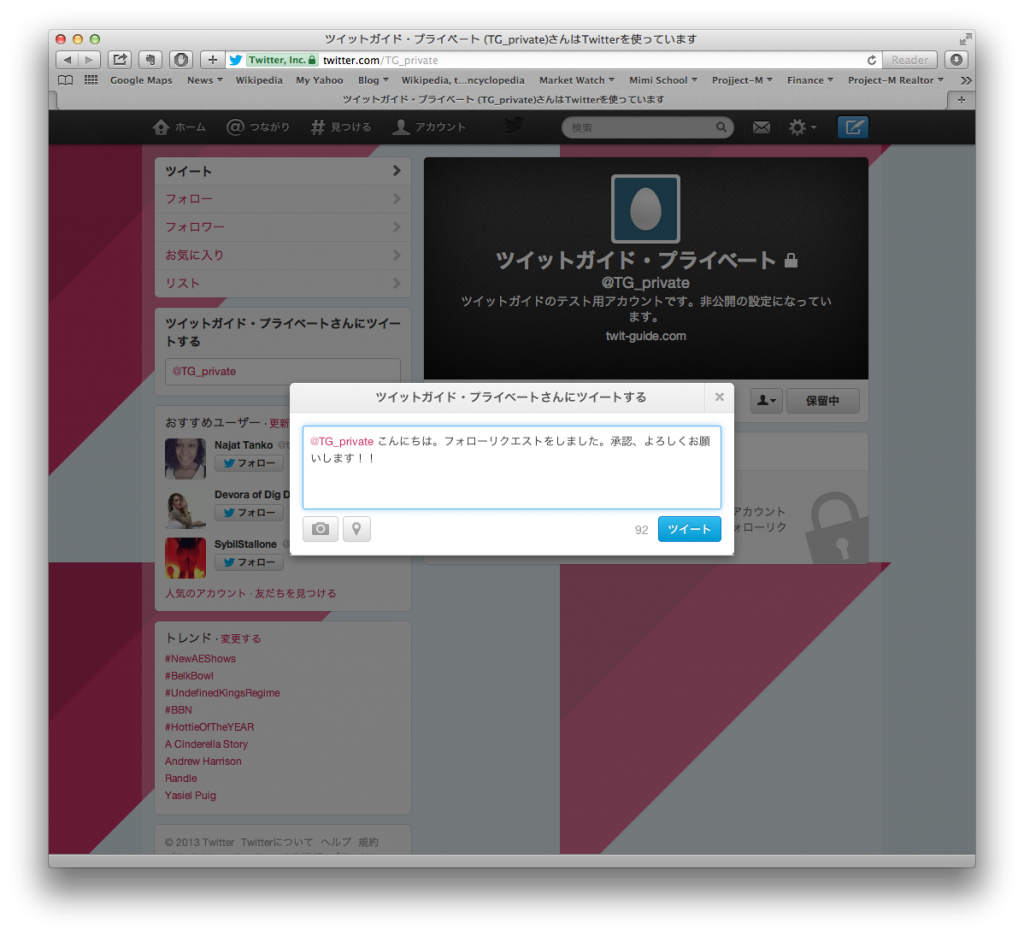
Task: Click the add bookmark plus button
Action: pyautogui.click(x=212, y=60)
